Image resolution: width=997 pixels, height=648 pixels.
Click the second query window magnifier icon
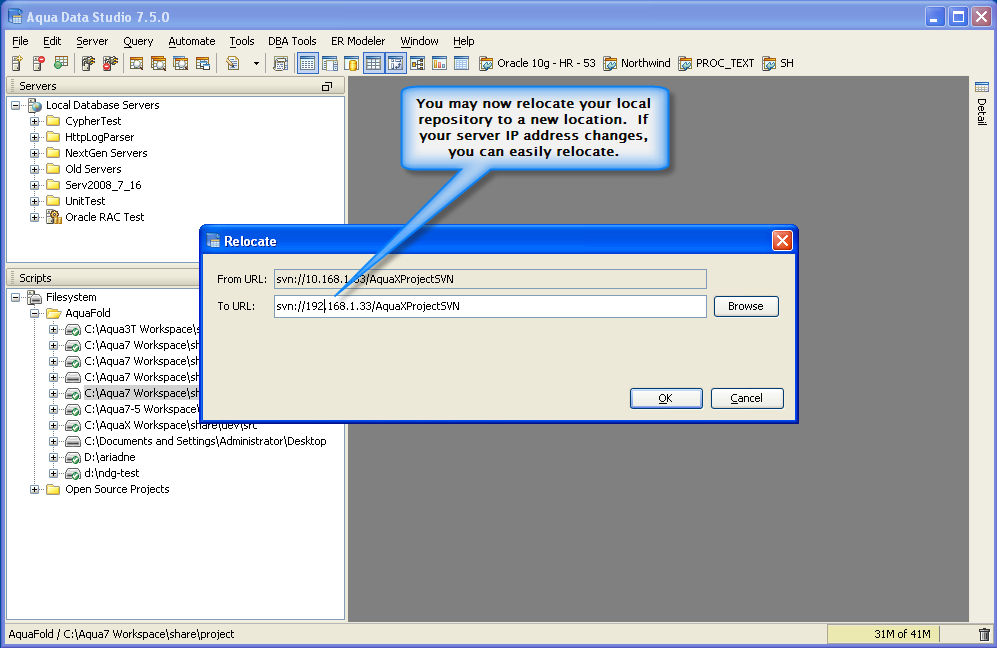click(158, 63)
